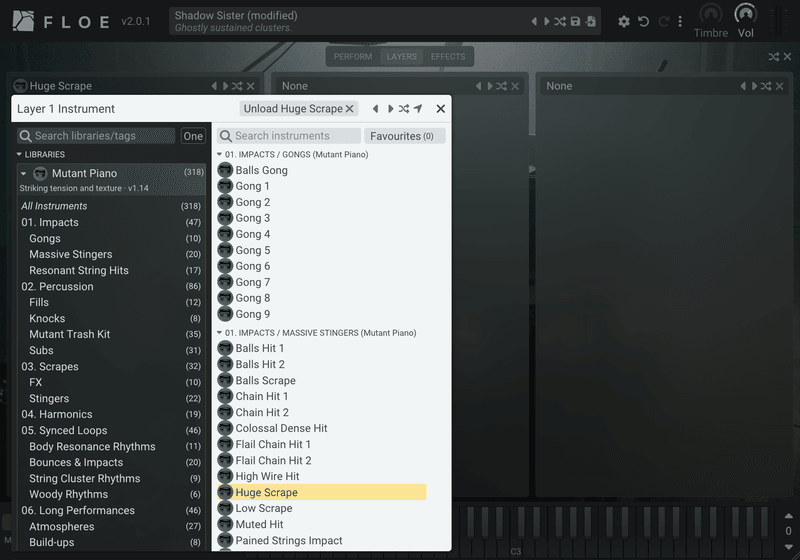Toggle the One filter mode button
The height and width of the screenshot is (560, 800).
[x=193, y=136]
